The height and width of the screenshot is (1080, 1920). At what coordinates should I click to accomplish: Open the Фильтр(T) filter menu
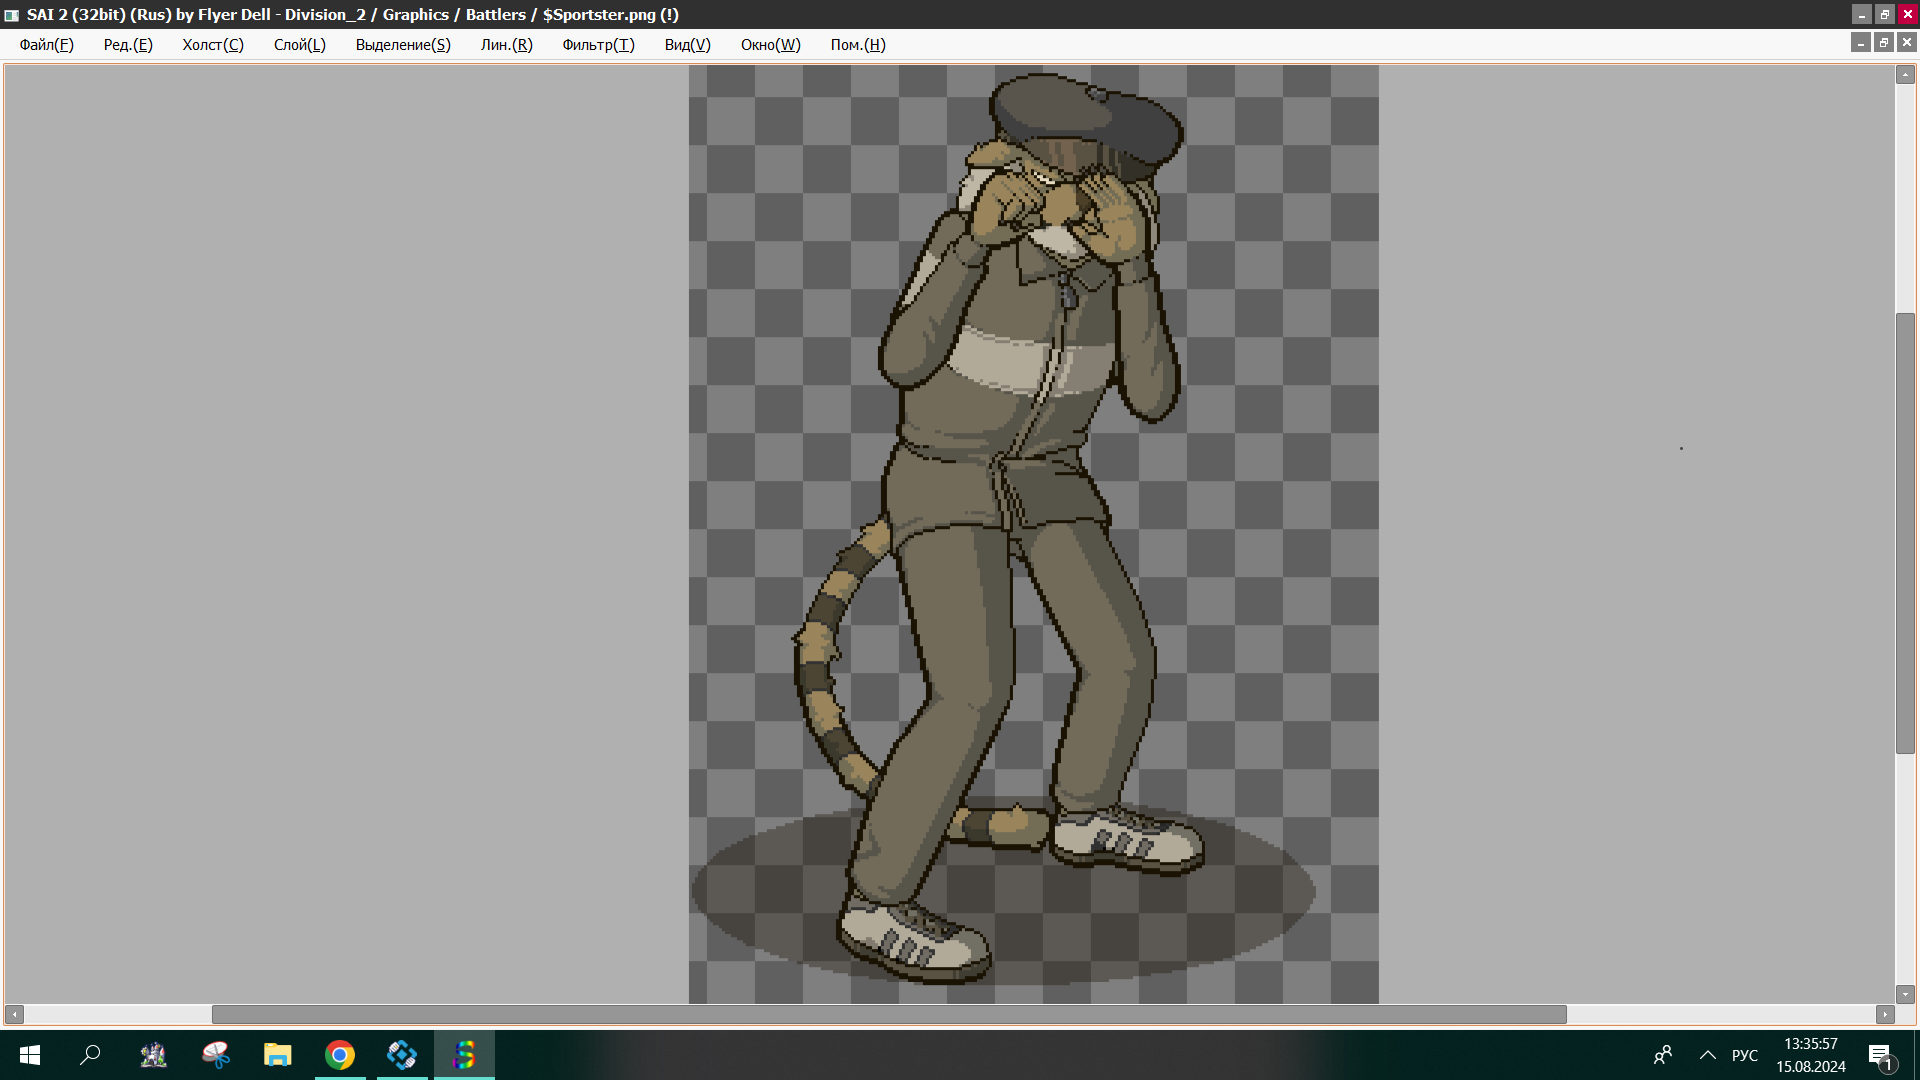click(598, 45)
